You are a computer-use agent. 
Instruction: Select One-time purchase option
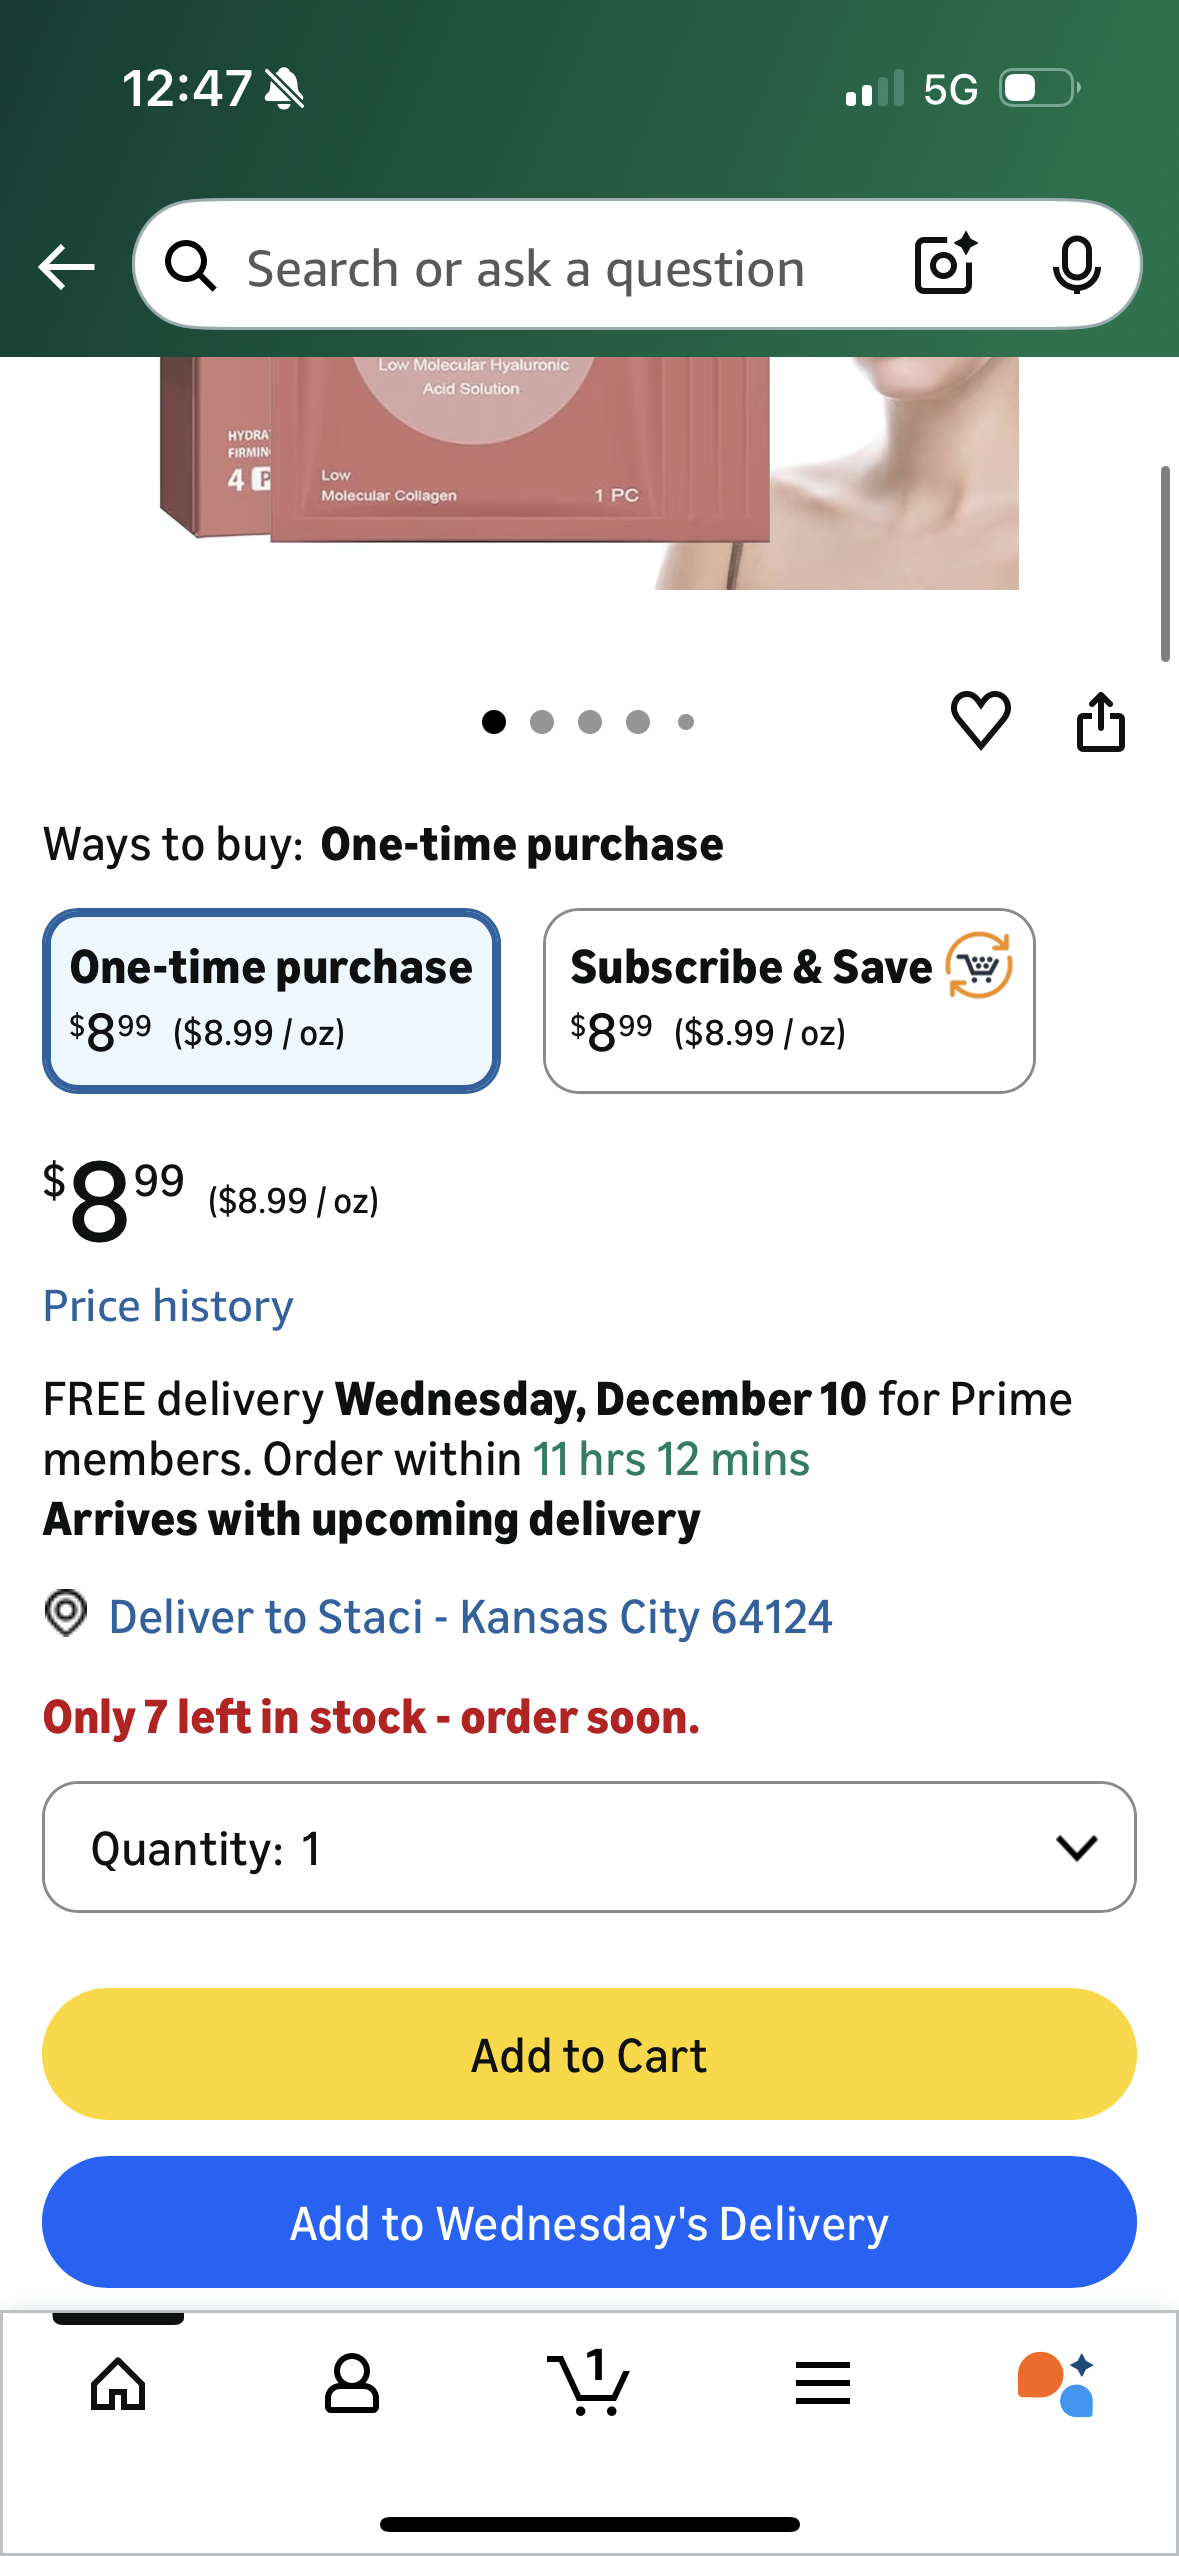tap(271, 1000)
